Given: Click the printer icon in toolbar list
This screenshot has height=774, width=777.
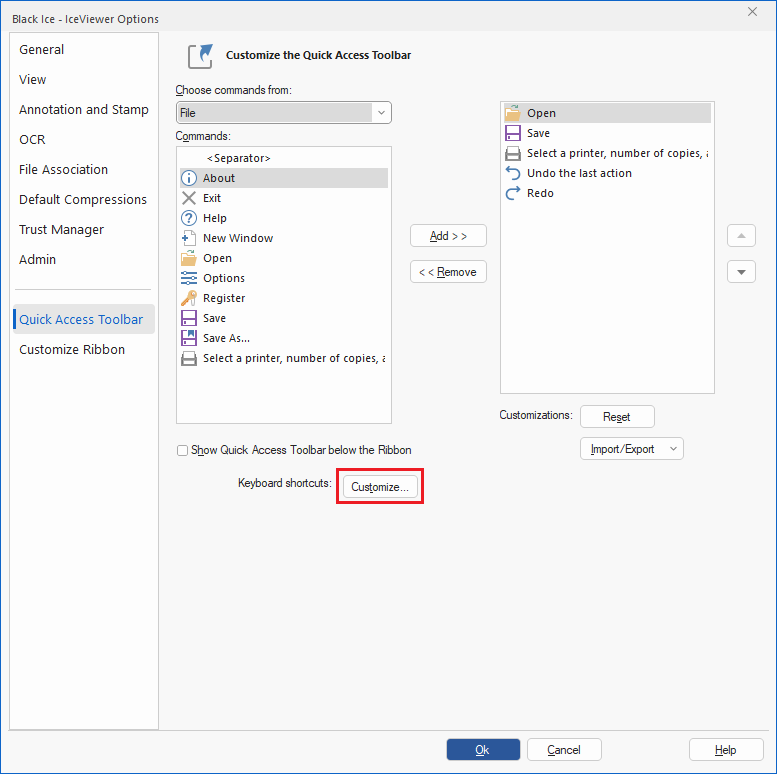Looking at the screenshot, I should pos(513,154).
